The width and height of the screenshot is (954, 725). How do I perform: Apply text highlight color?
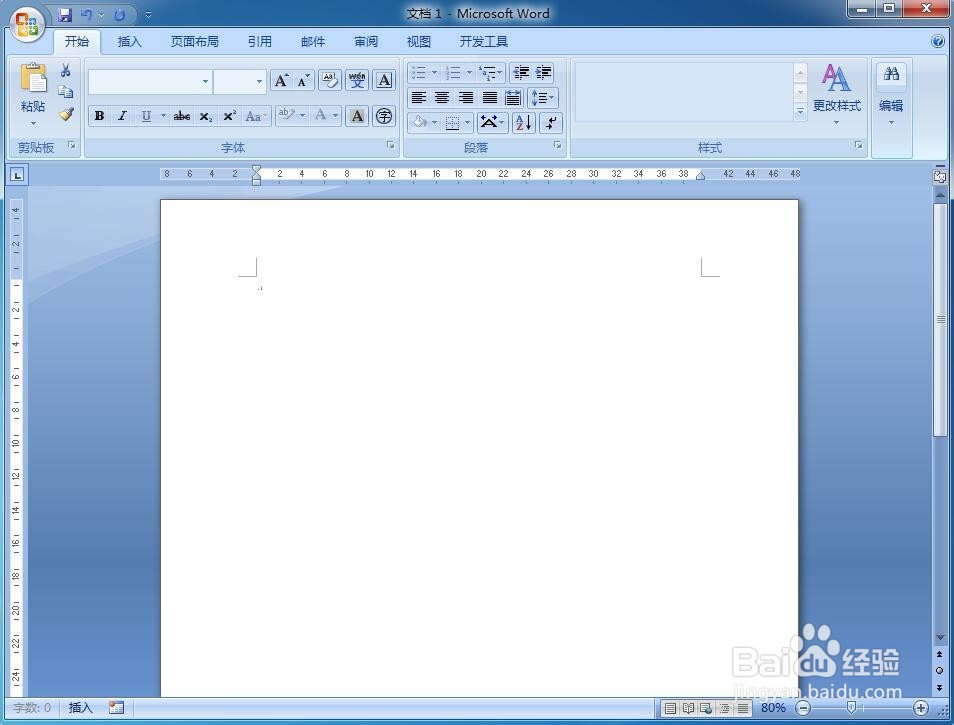287,114
